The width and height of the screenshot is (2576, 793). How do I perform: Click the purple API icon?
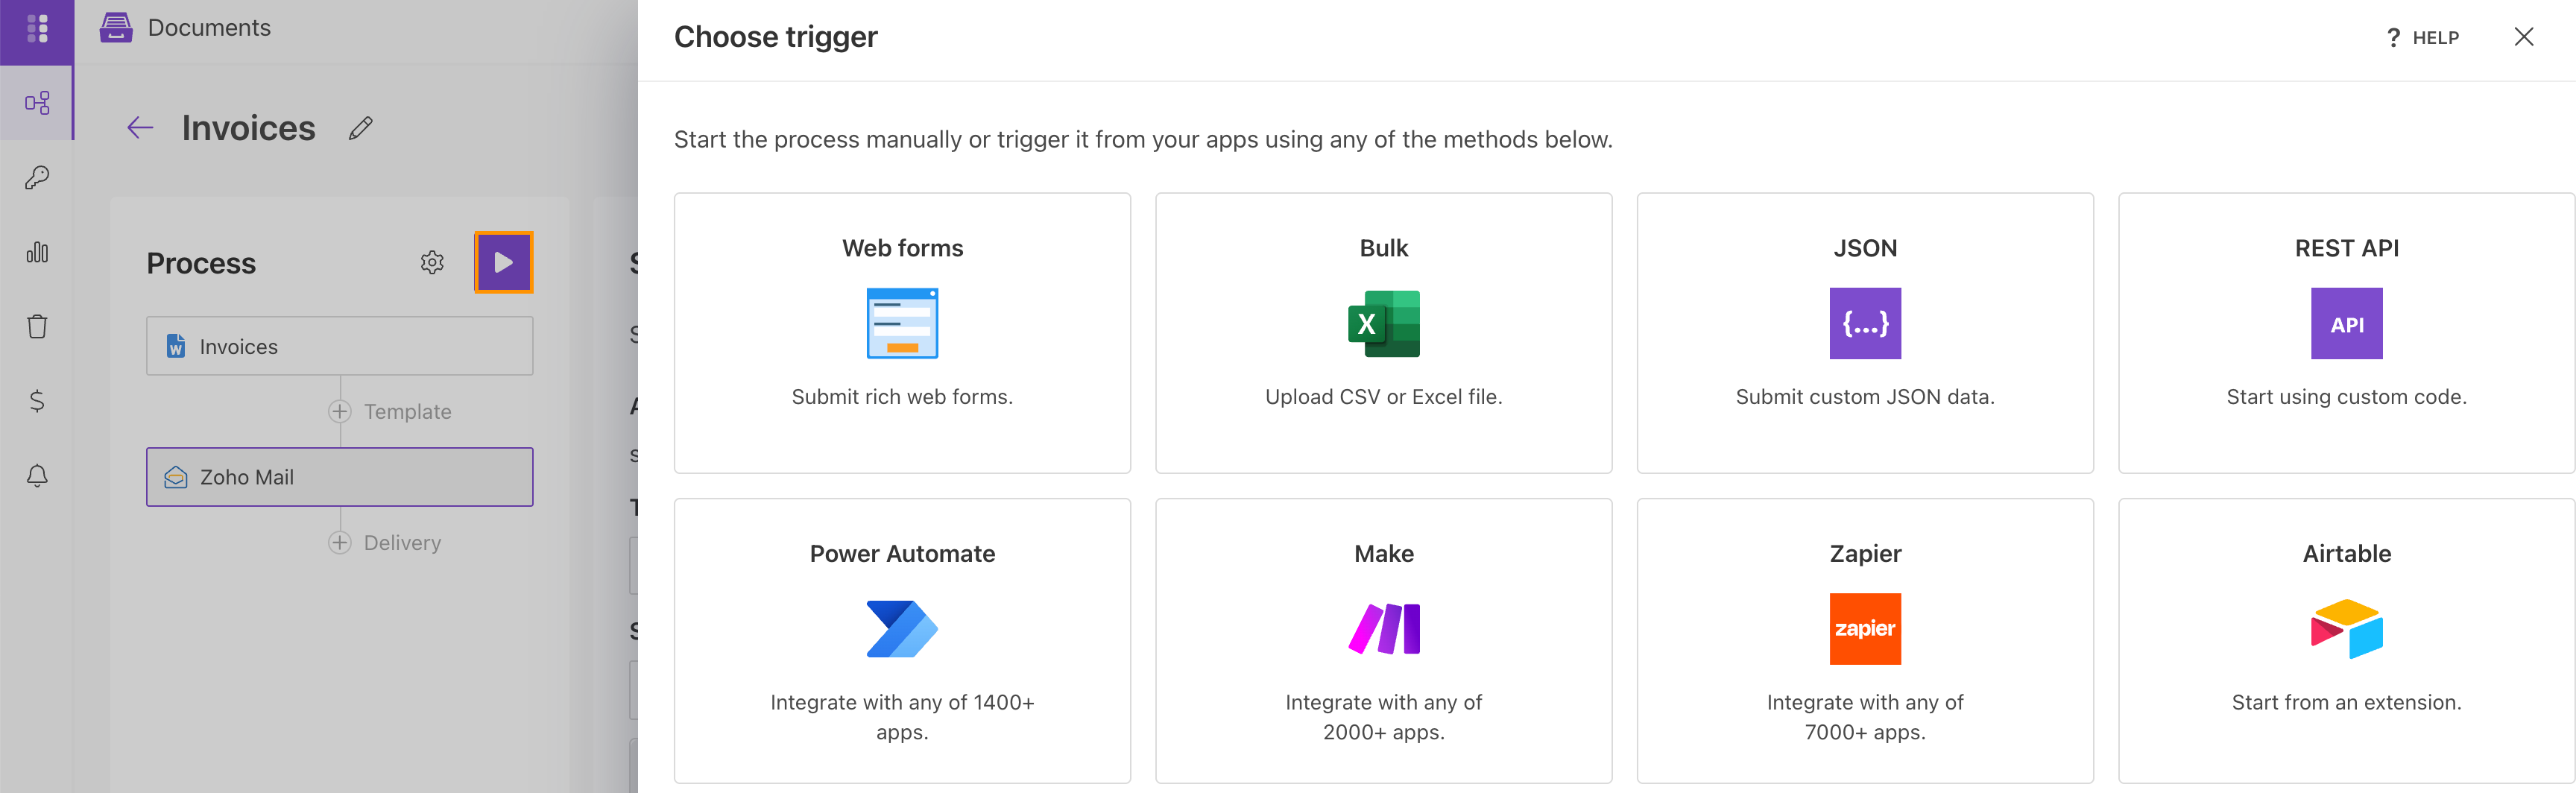pyautogui.click(x=2346, y=323)
